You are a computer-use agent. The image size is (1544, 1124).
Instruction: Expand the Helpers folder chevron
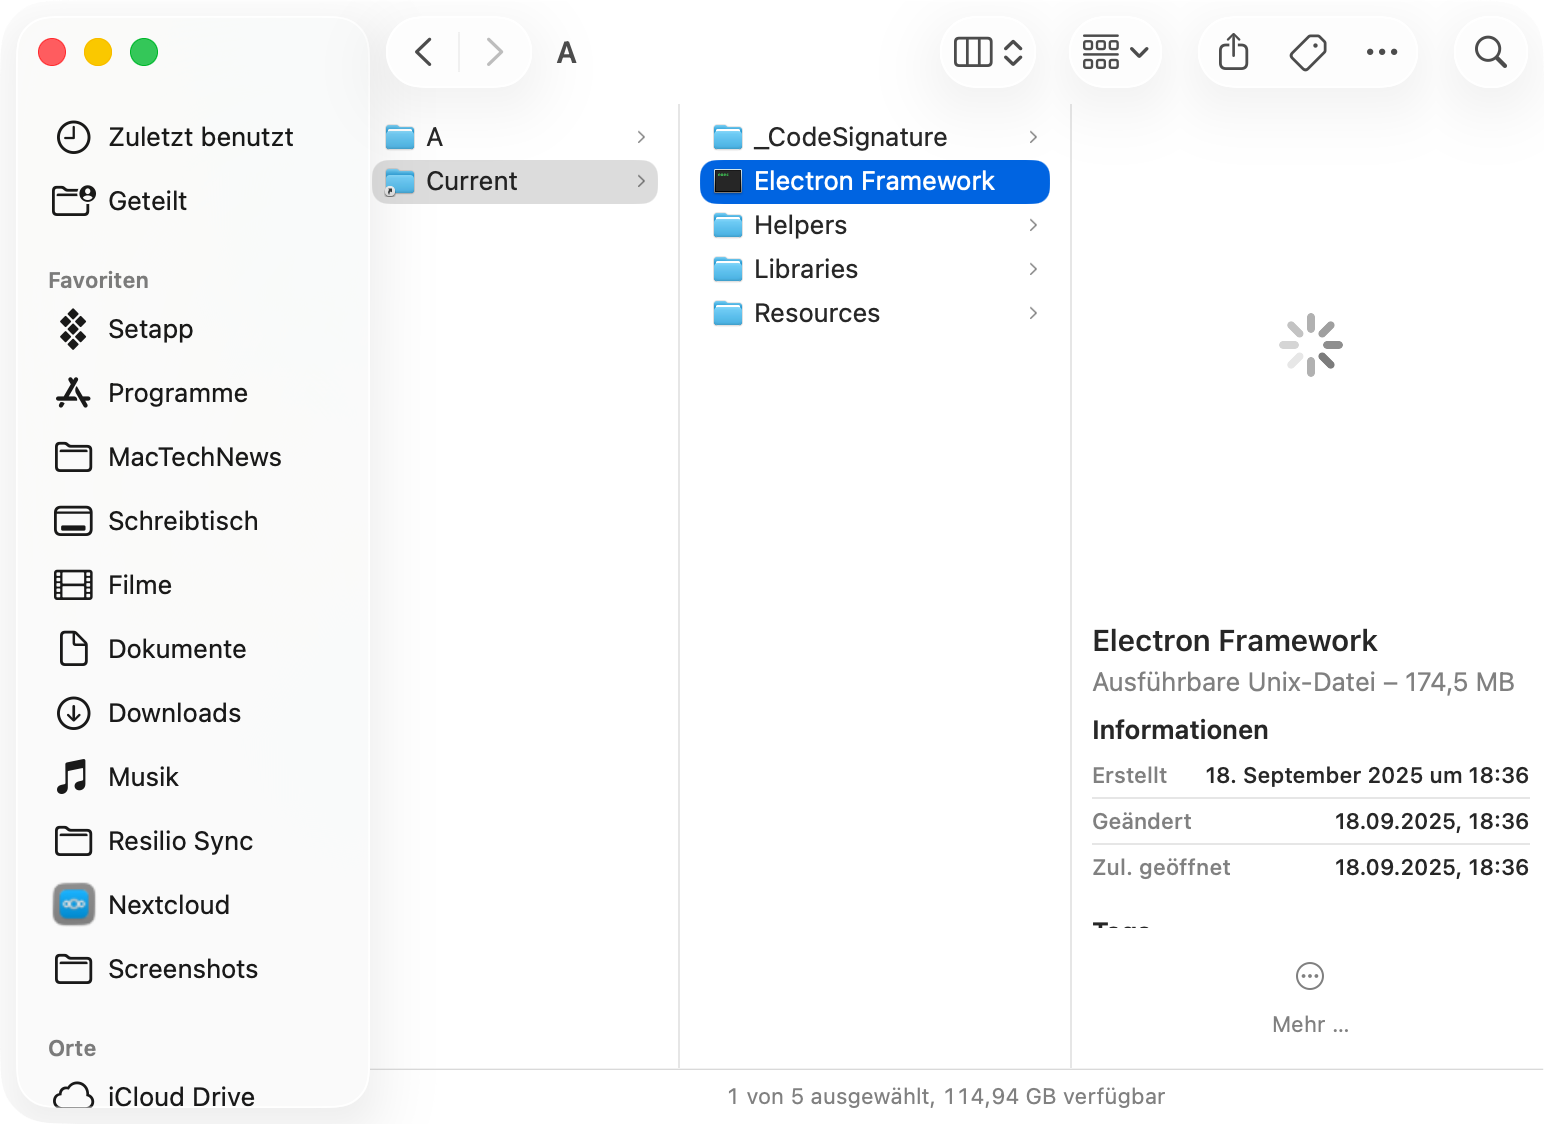(1033, 225)
